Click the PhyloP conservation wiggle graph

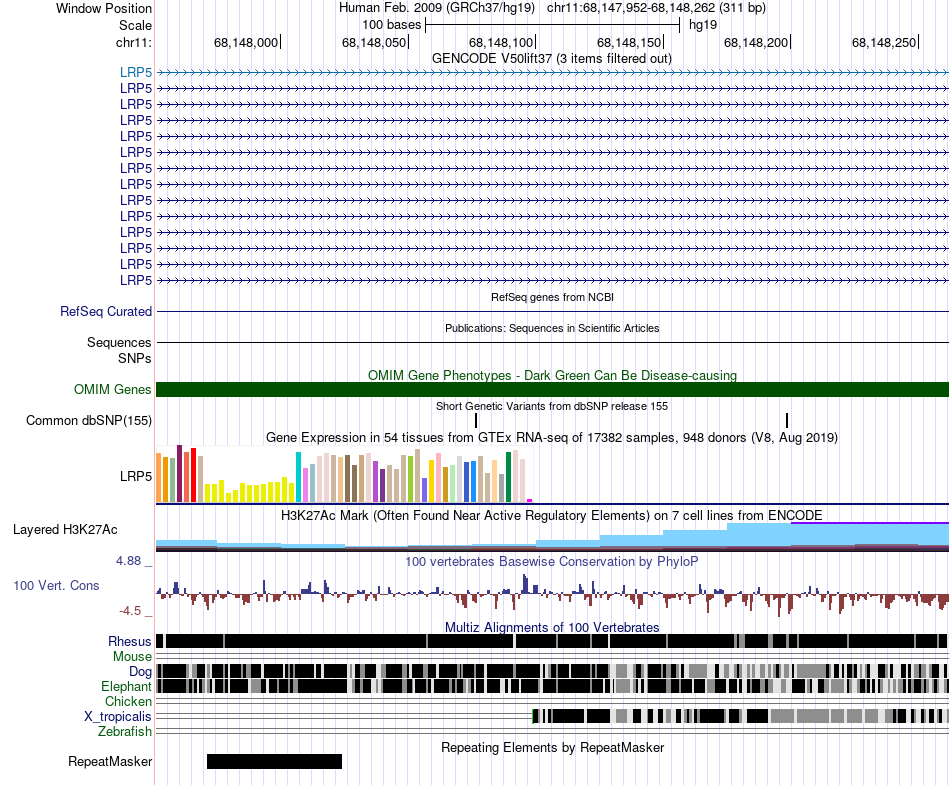click(552, 594)
